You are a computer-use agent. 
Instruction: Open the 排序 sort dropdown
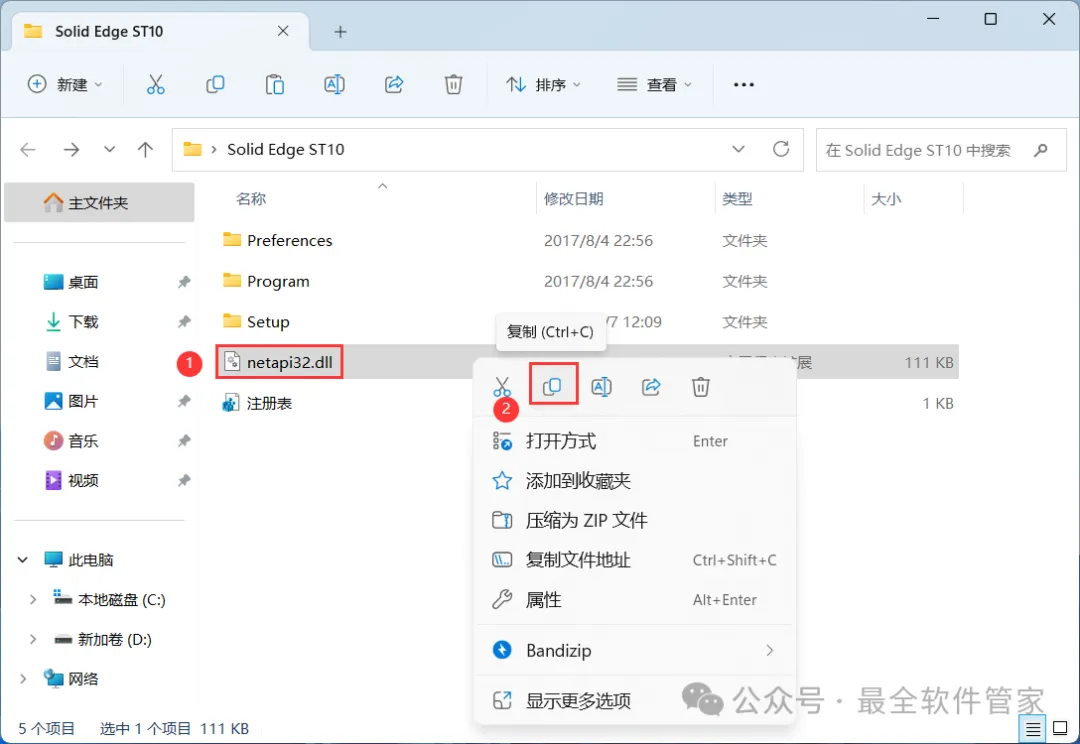[544, 85]
